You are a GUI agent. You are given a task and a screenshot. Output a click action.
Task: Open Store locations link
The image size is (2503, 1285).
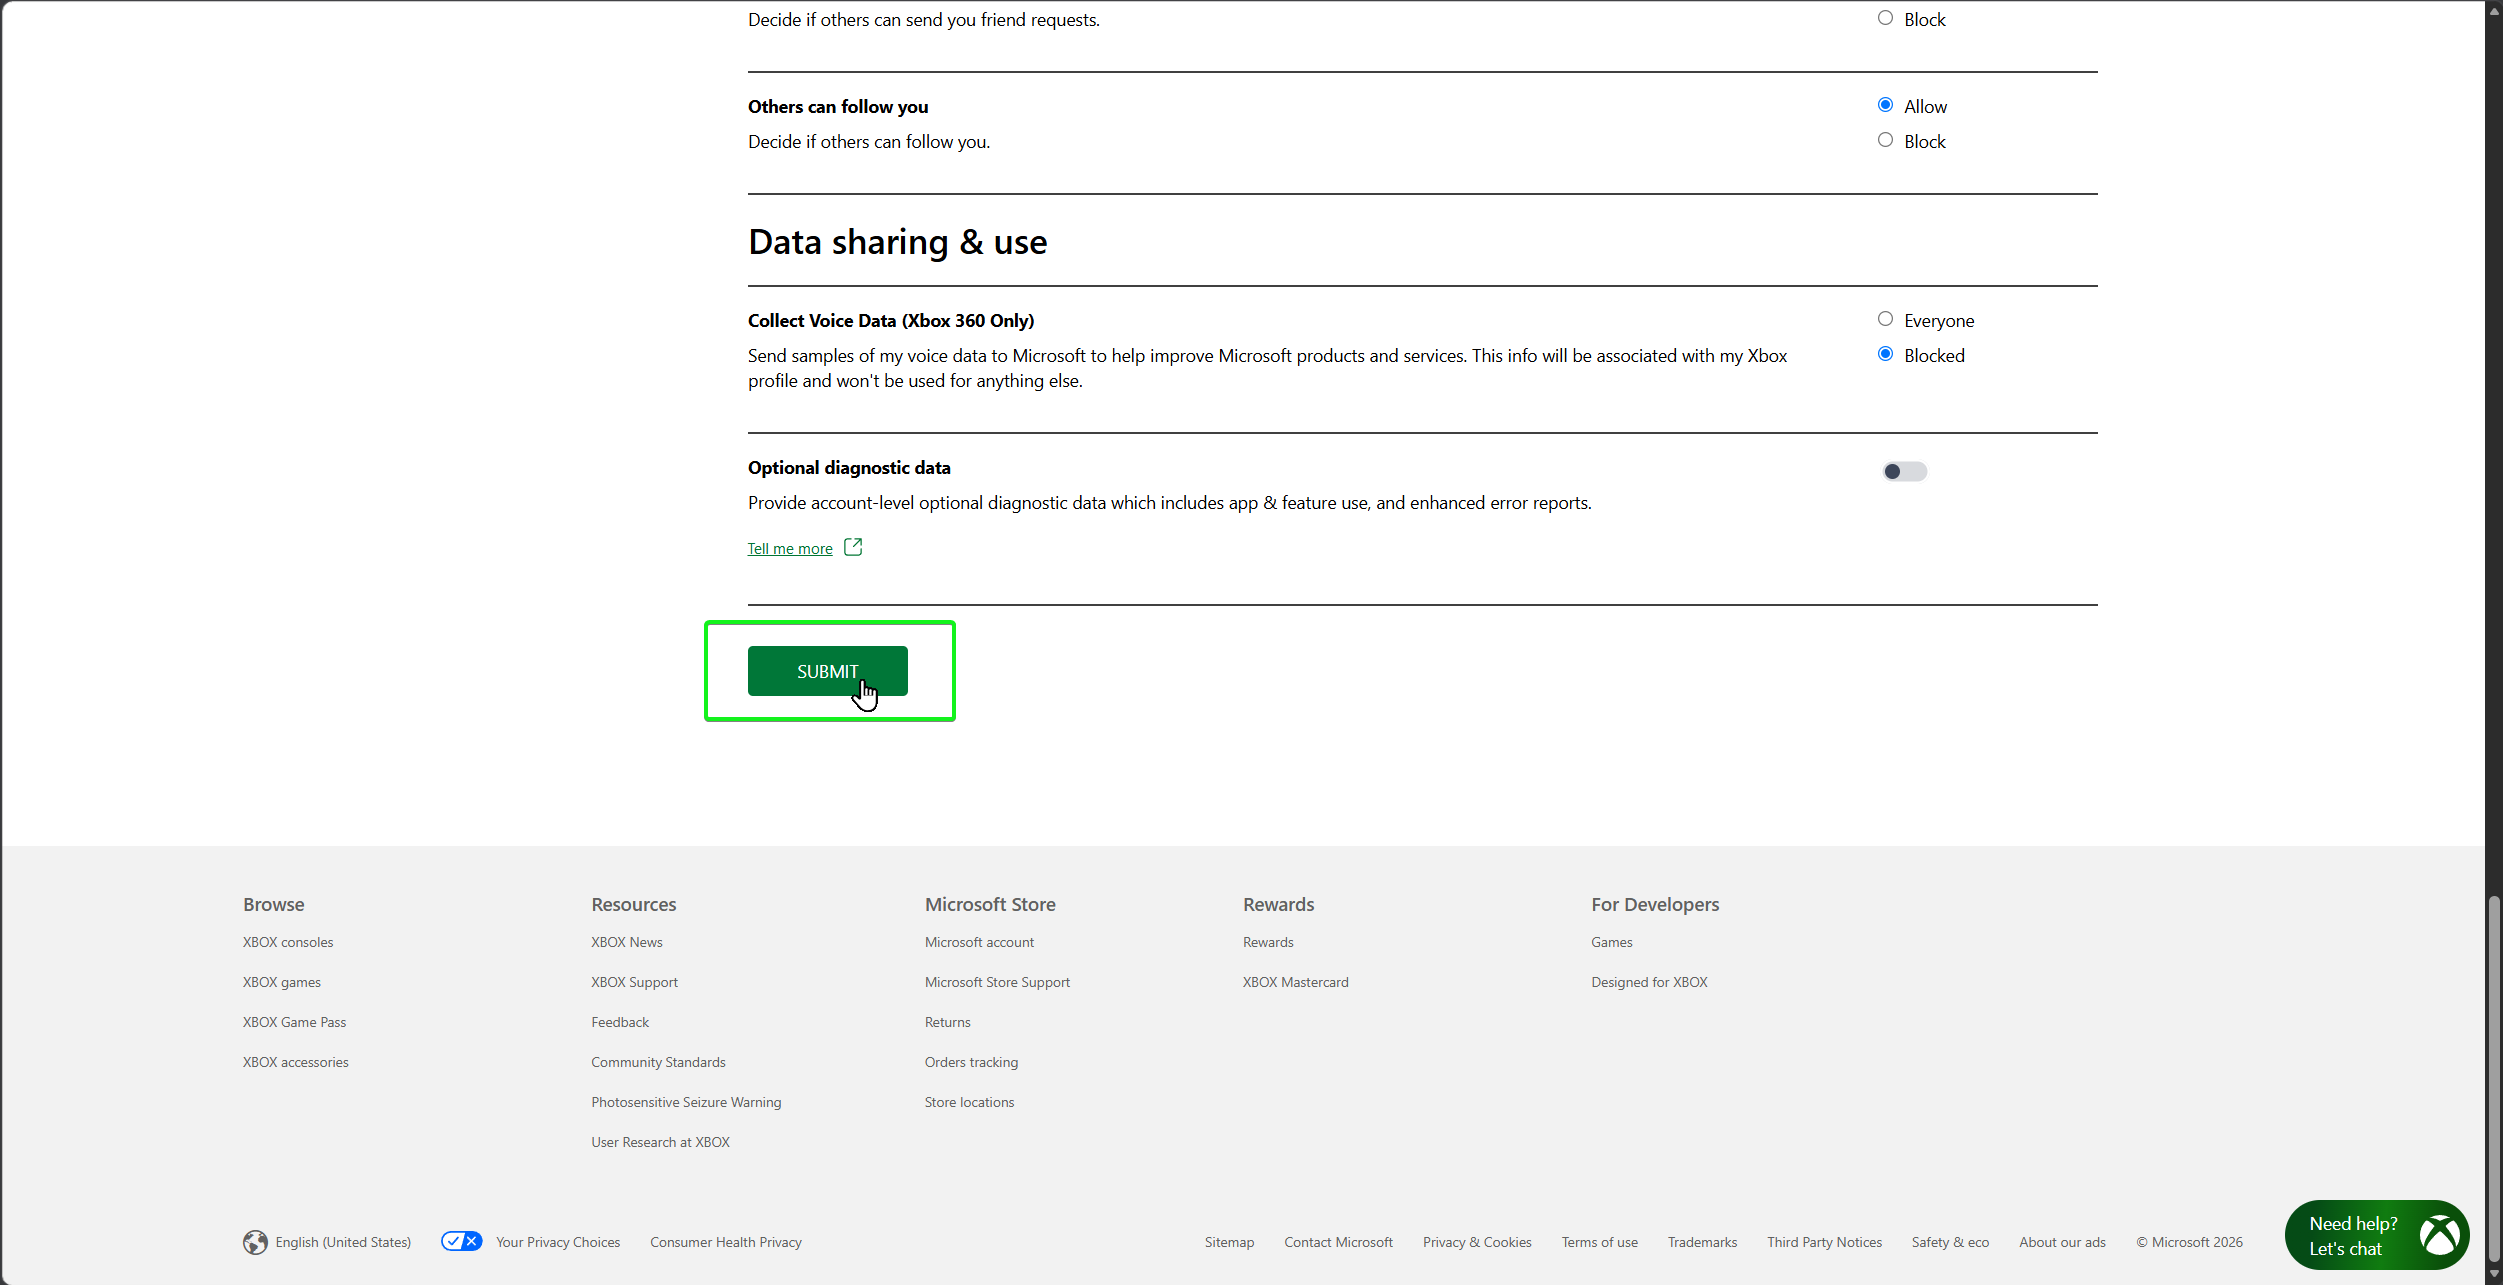click(x=969, y=1102)
